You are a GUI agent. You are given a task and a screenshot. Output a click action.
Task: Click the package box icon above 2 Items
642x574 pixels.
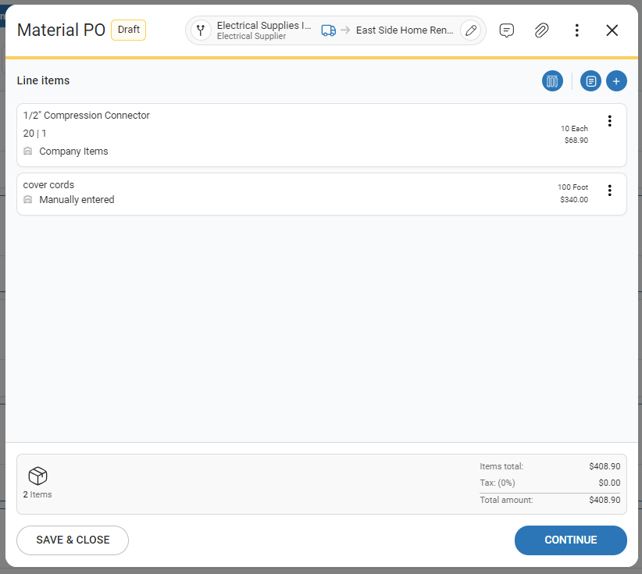[x=38, y=476]
